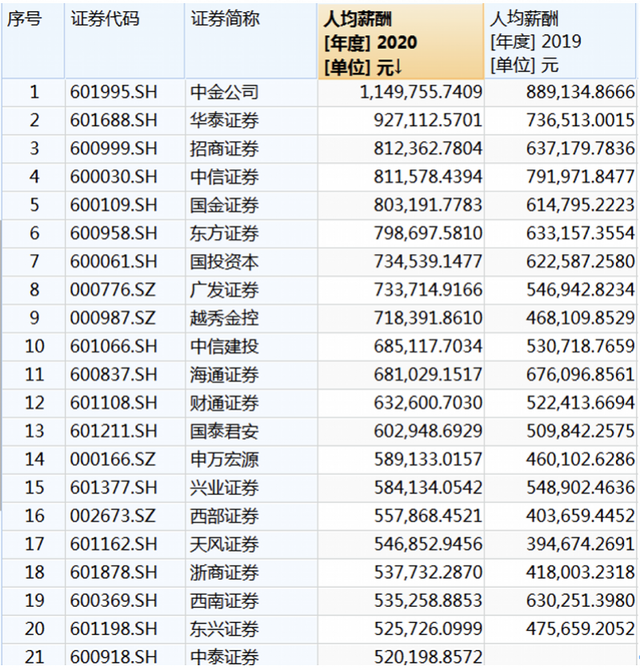Image resolution: width=640 pixels, height=670 pixels.
Task: Select code 600061.SH
Action: [x=125, y=262]
